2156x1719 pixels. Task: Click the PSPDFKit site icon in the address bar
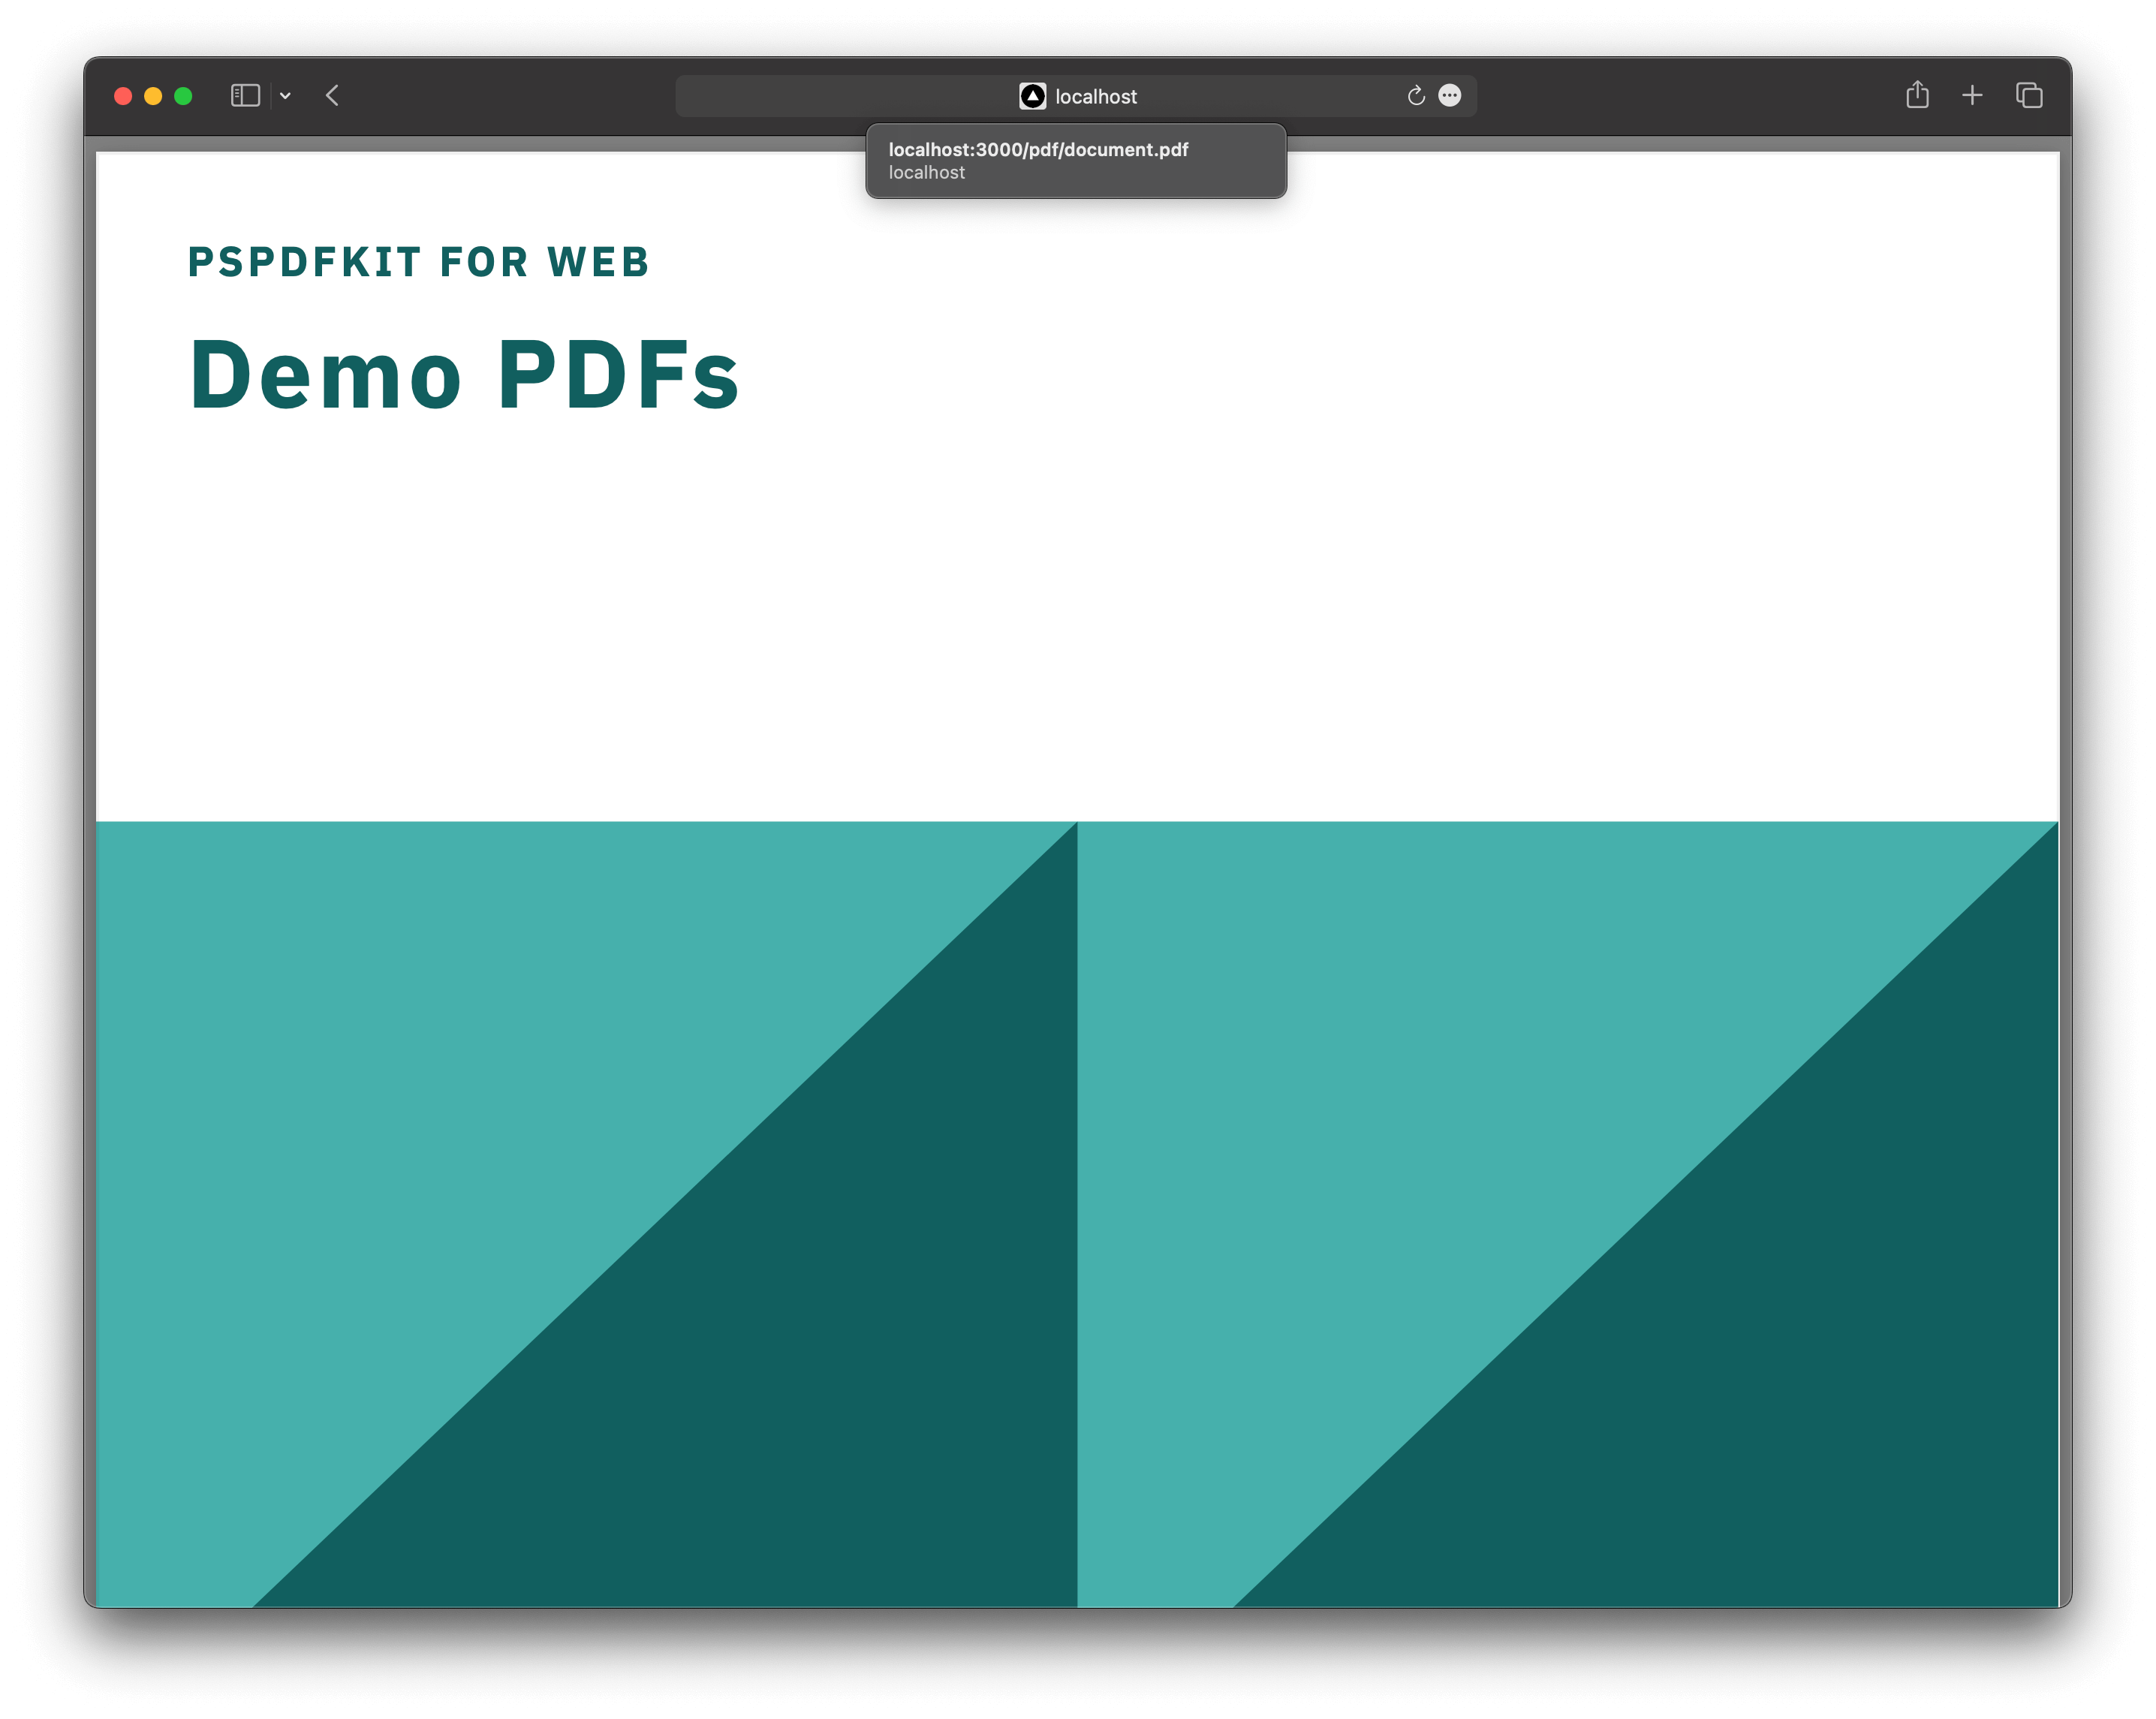coord(1032,96)
